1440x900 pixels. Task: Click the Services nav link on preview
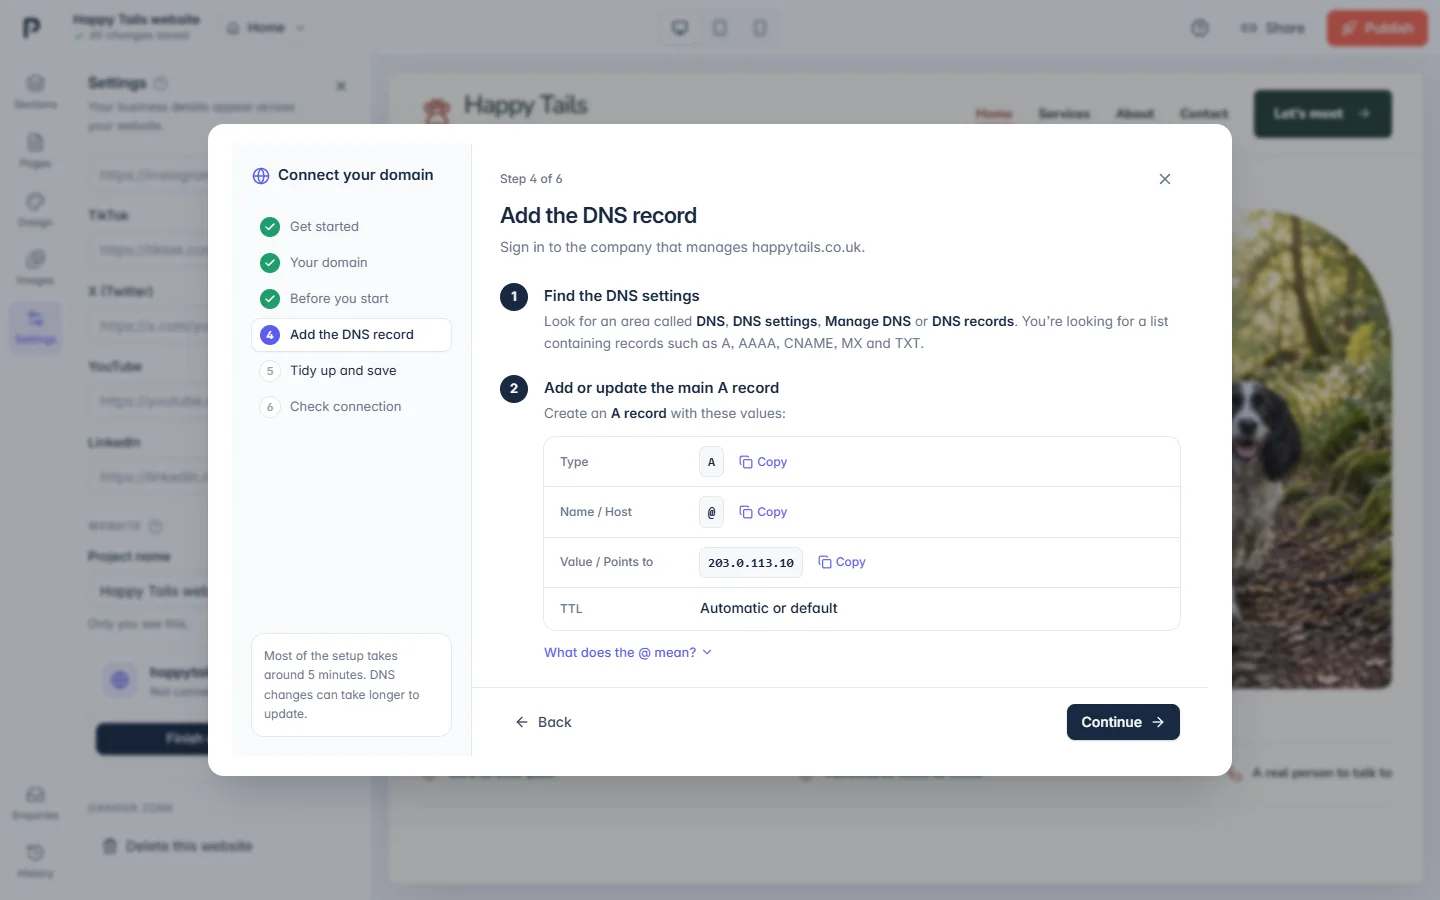pyautogui.click(x=1064, y=114)
